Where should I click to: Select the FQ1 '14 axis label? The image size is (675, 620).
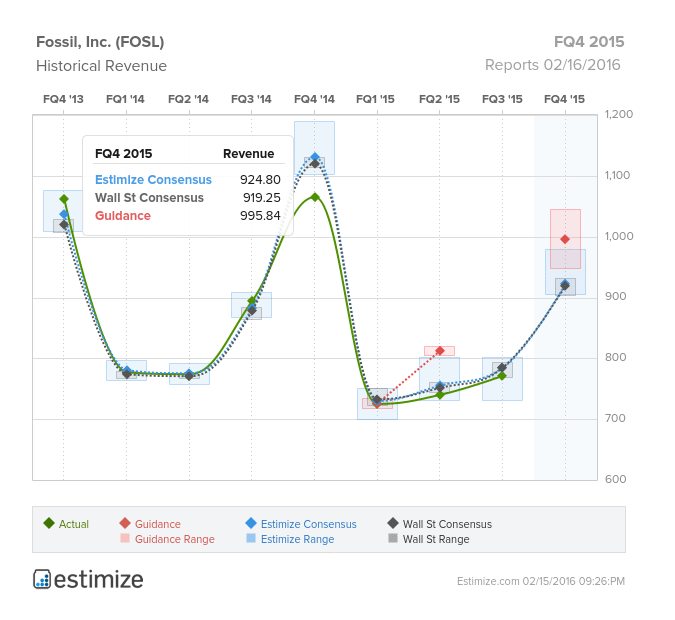tap(125, 99)
